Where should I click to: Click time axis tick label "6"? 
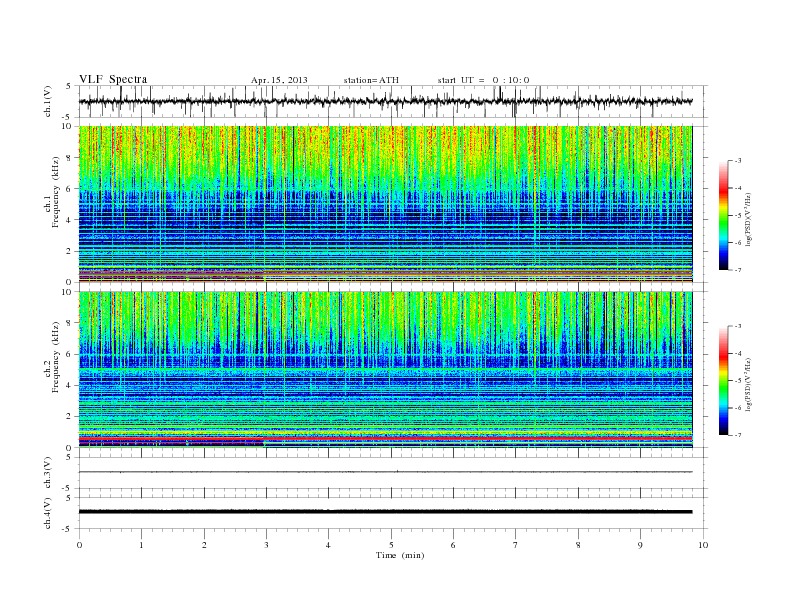coord(453,545)
